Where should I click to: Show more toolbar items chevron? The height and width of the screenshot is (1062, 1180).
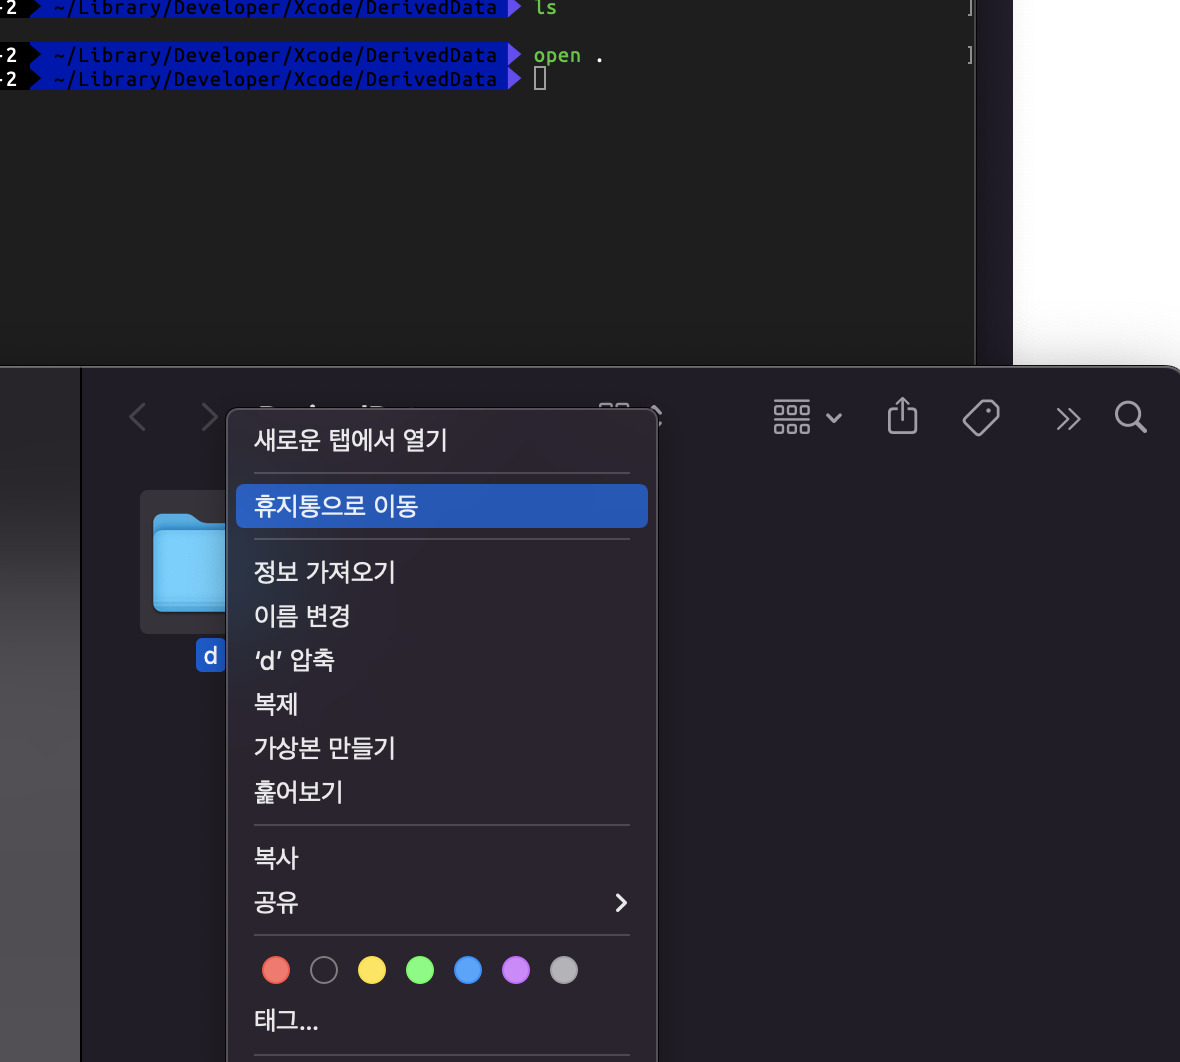1068,418
